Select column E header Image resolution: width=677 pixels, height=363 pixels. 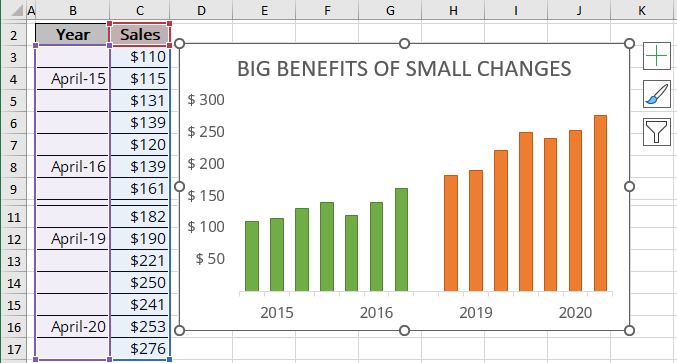pos(264,10)
